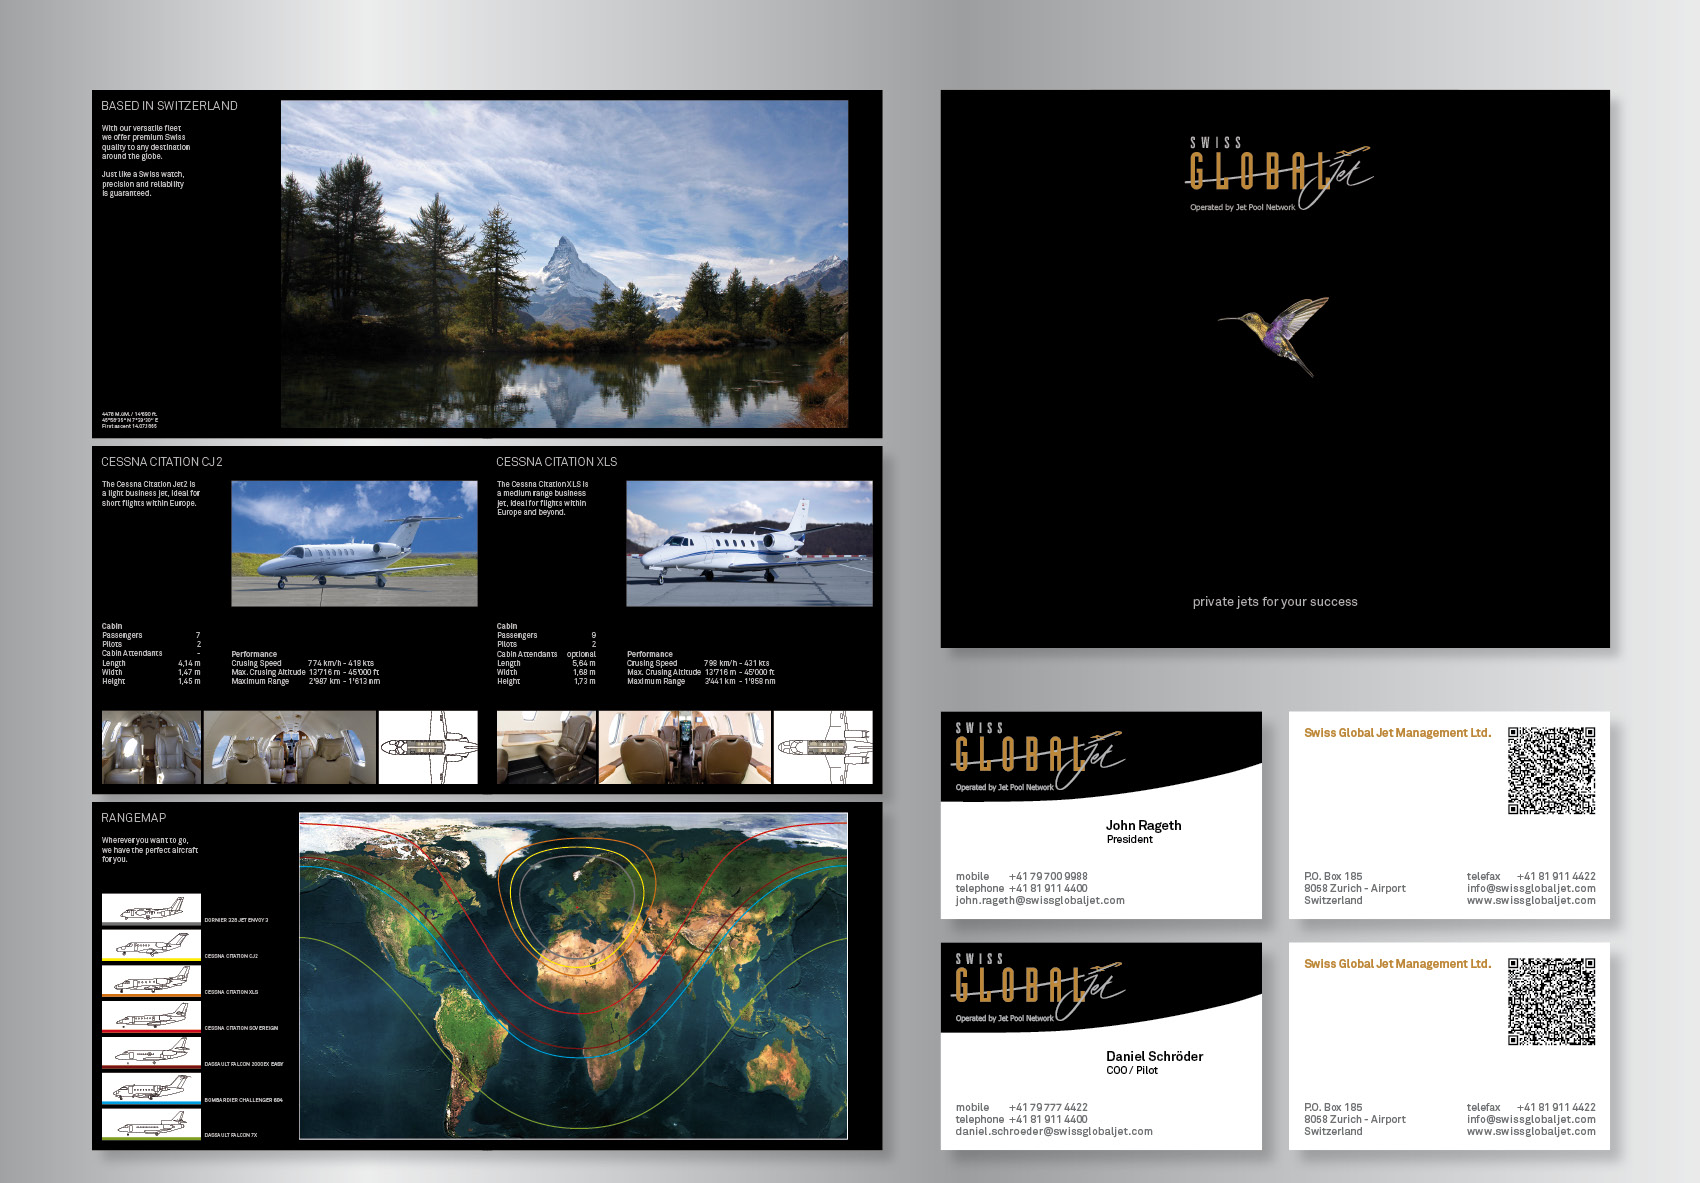Viewport: 1700px width, 1183px height.
Task: Click the QR code beside Daniel Schröder's card
Action: coord(1551,1001)
